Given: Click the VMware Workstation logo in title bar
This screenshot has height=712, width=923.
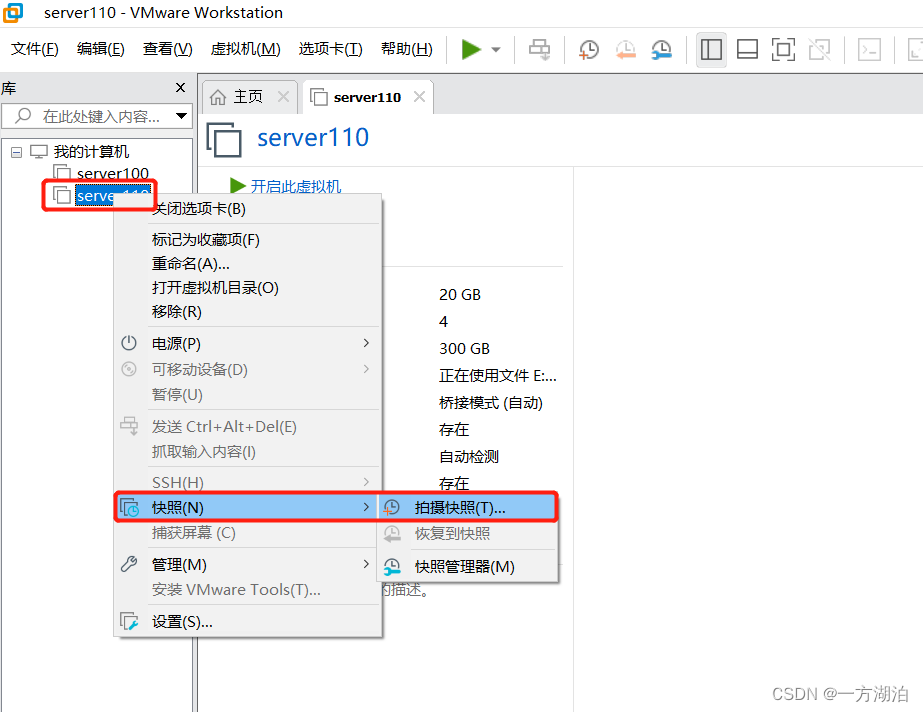Looking at the screenshot, I should click(x=13, y=12).
